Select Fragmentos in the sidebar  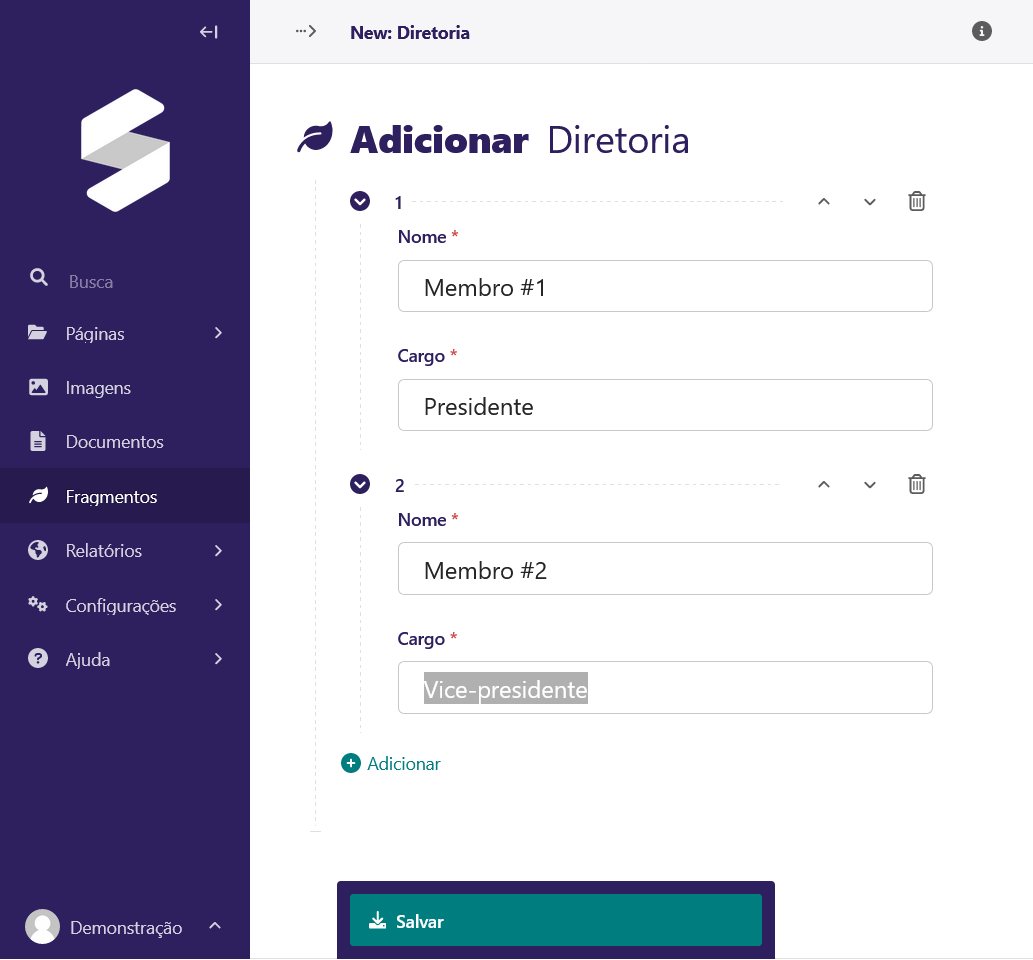click(x=111, y=496)
